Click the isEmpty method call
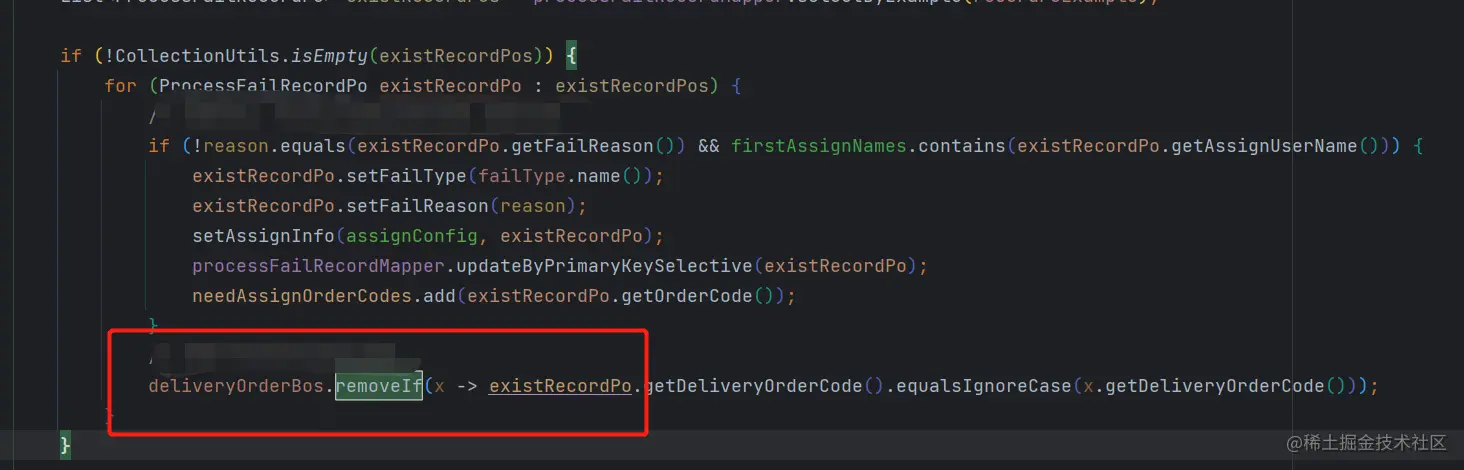 pyautogui.click(x=331, y=56)
